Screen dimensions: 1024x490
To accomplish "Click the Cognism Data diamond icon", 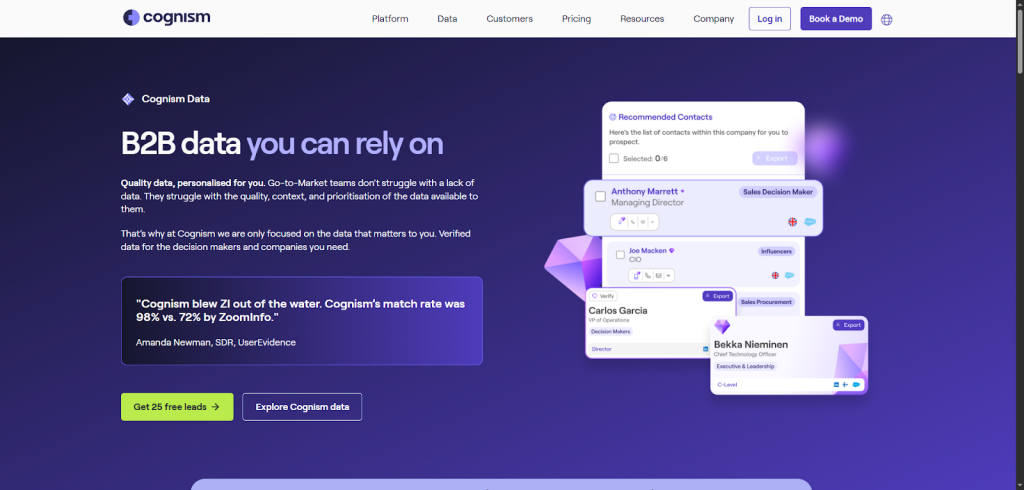I will pos(127,99).
